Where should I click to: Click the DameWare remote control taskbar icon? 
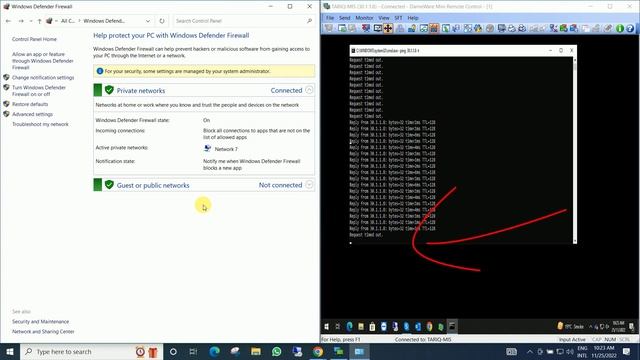pos(339,351)
